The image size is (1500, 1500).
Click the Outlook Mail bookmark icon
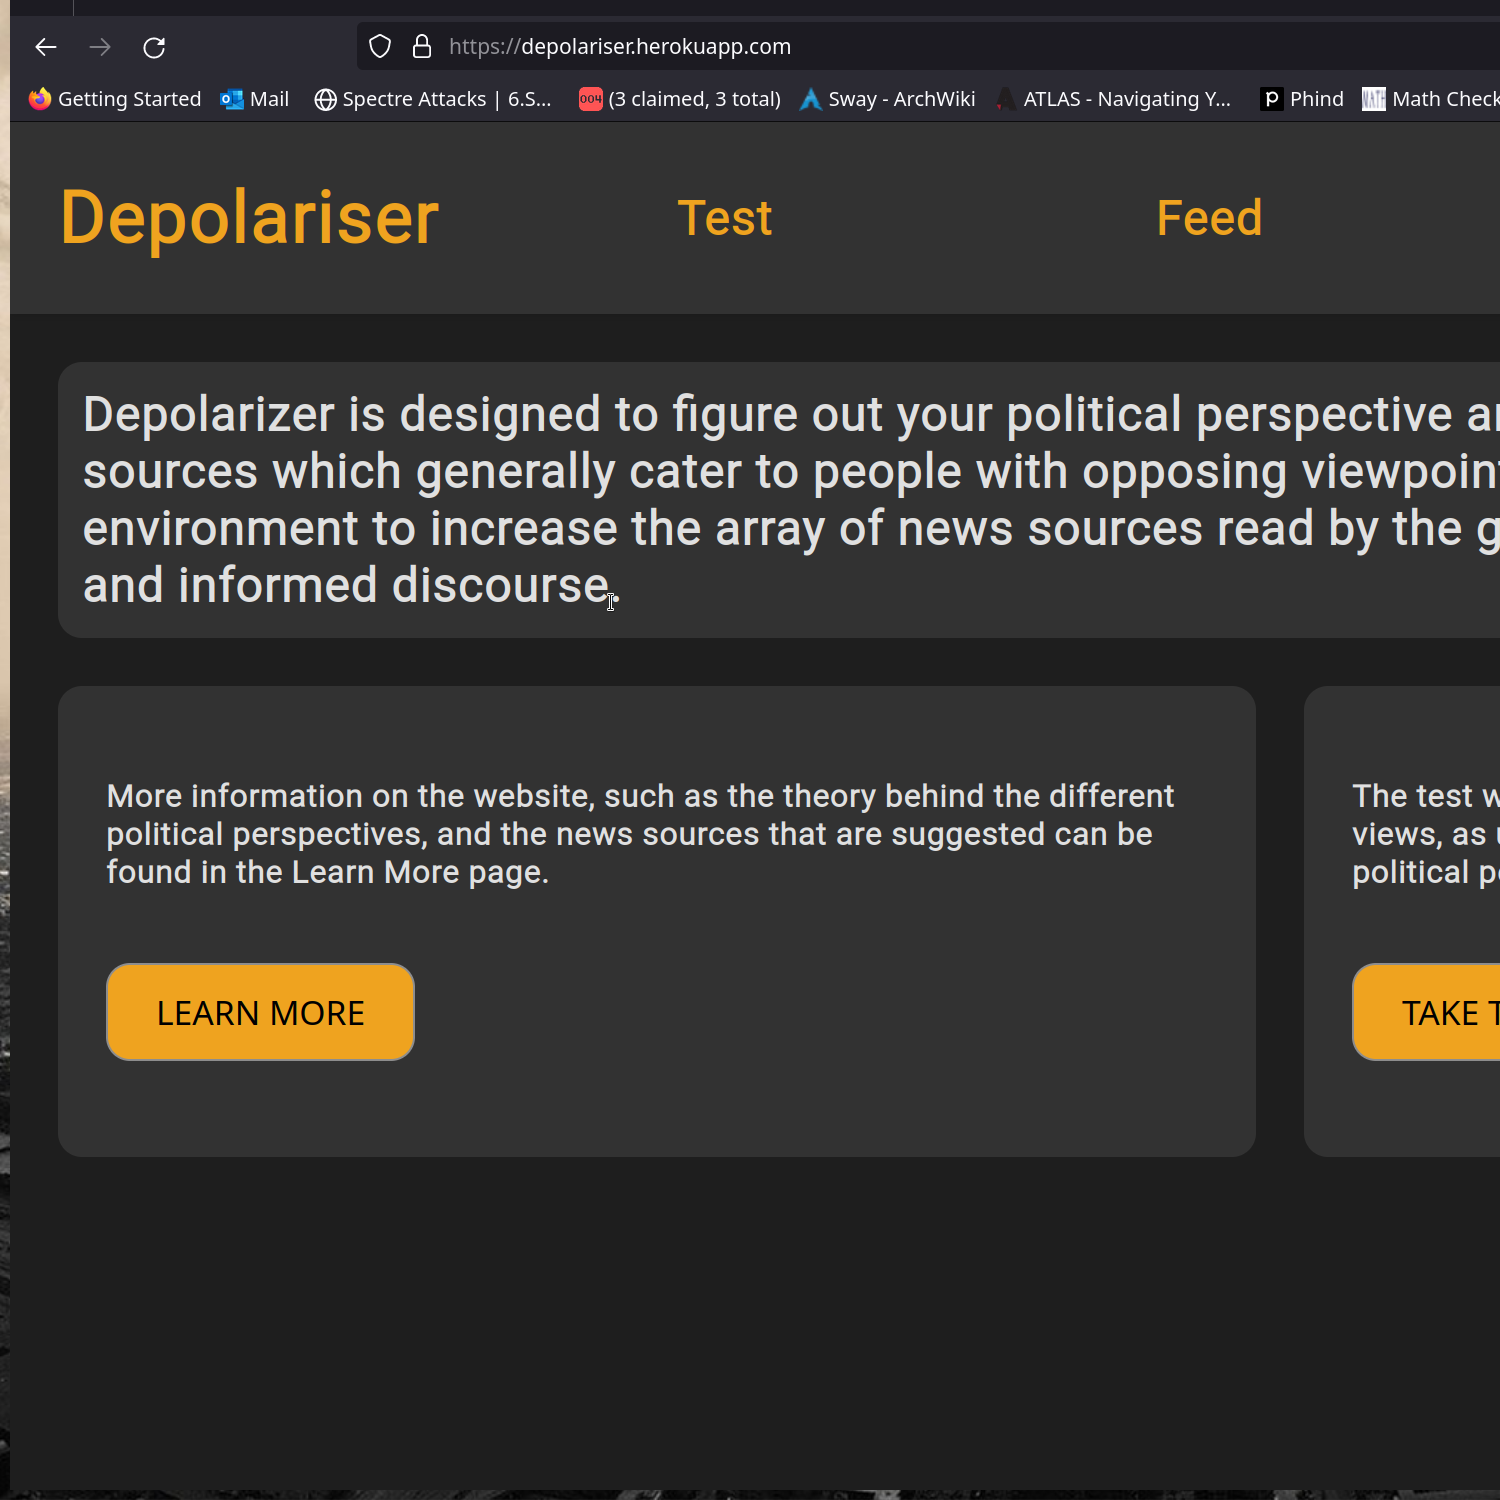pyautogui.click(x=231, y=99)
